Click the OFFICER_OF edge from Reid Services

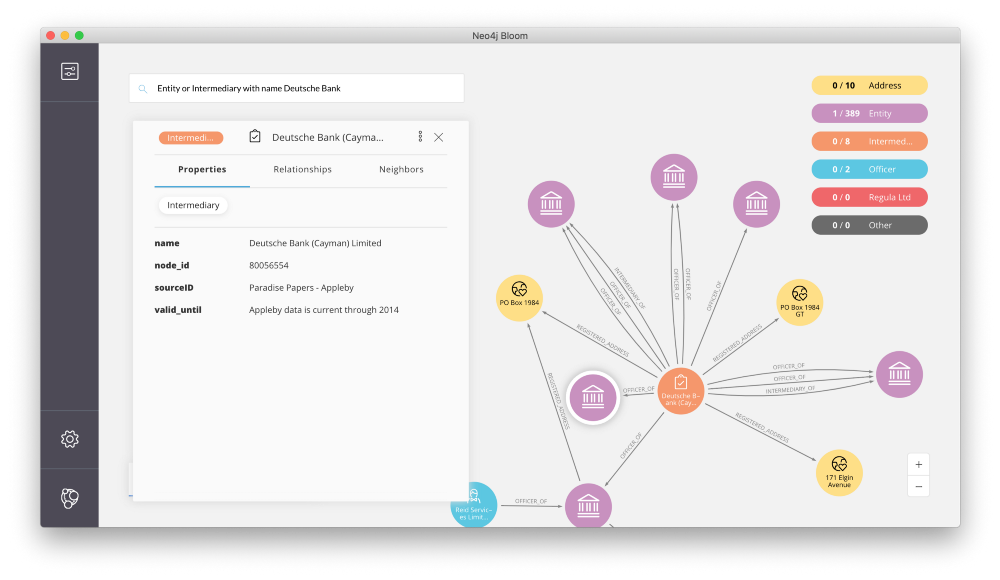(x=531, y=502)
